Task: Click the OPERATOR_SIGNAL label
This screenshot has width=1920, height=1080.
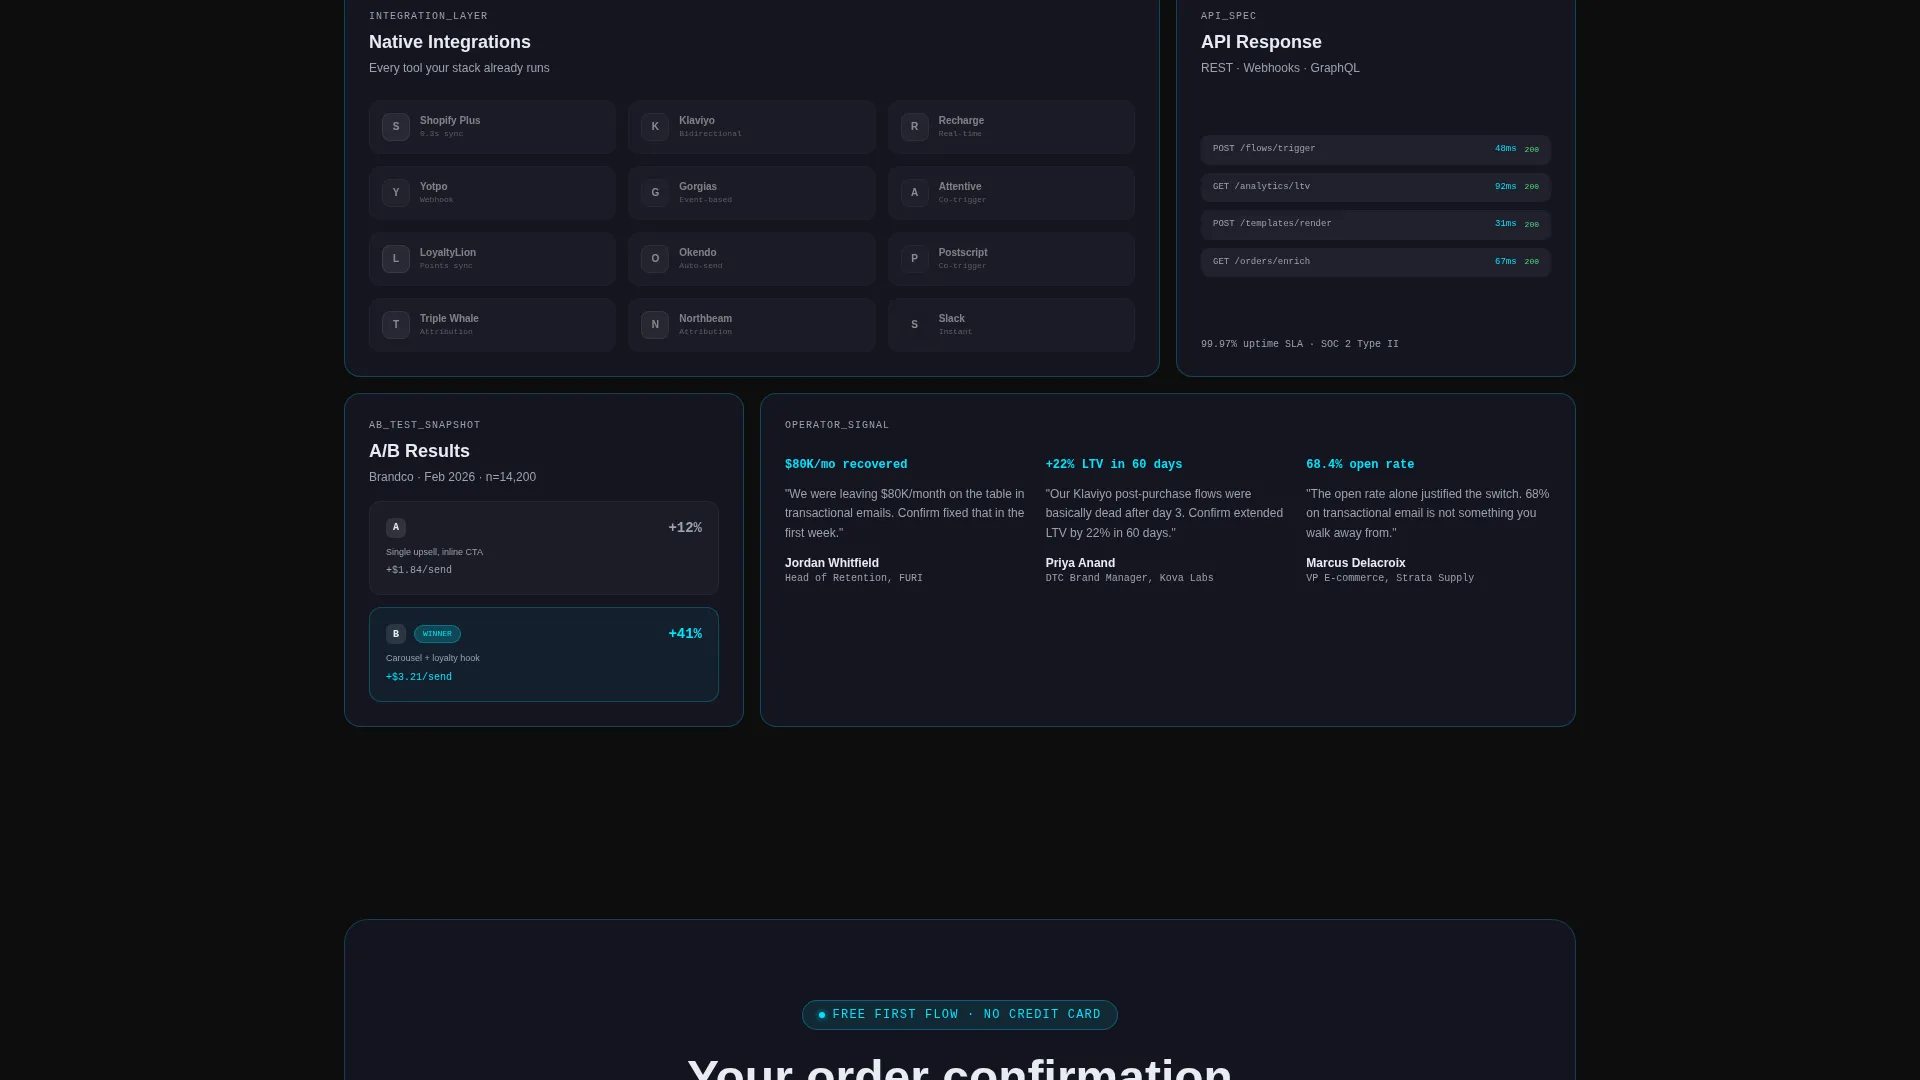Action: 837,425
